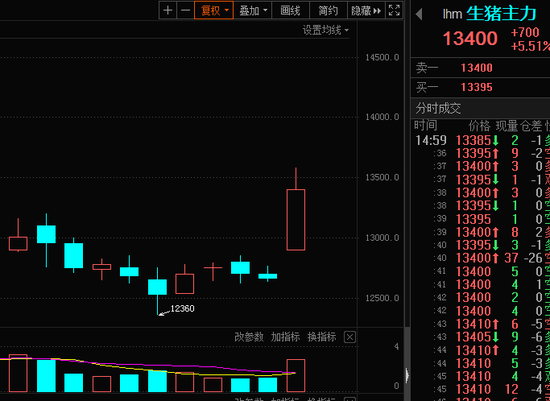Close the volume indicator panel
The image size is (550, 401).
350,337
